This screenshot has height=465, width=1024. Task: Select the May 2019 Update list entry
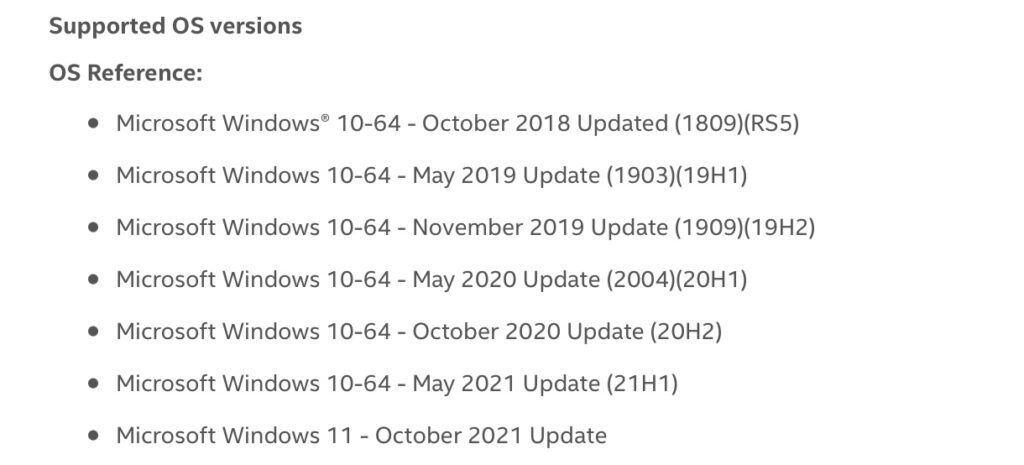(432, 176)
